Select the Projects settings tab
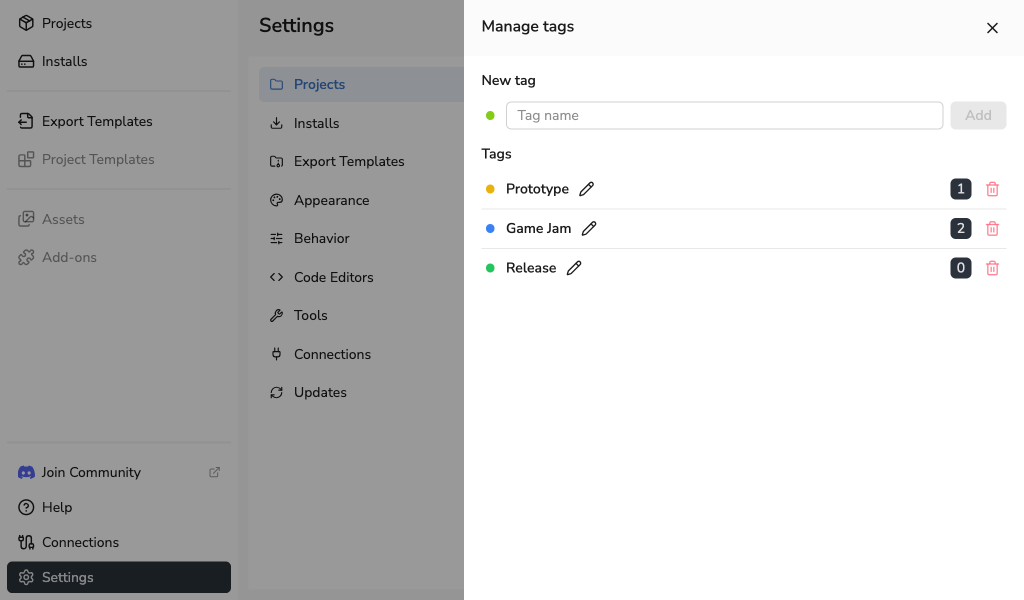 [x=361, y=84]
